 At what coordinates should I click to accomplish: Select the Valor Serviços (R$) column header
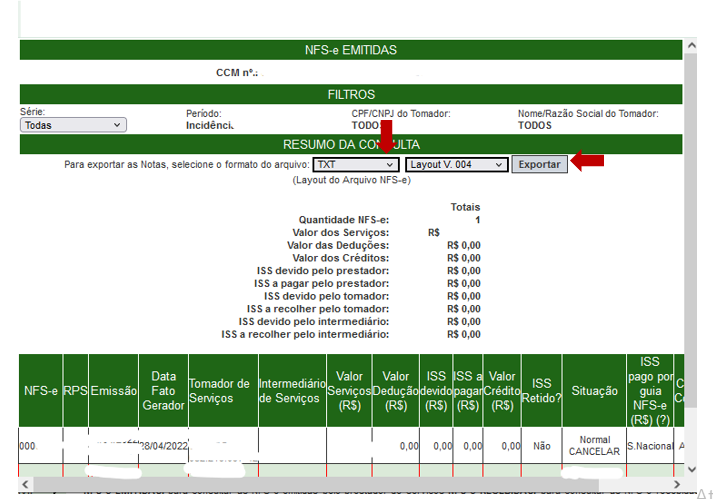[349, 391]
